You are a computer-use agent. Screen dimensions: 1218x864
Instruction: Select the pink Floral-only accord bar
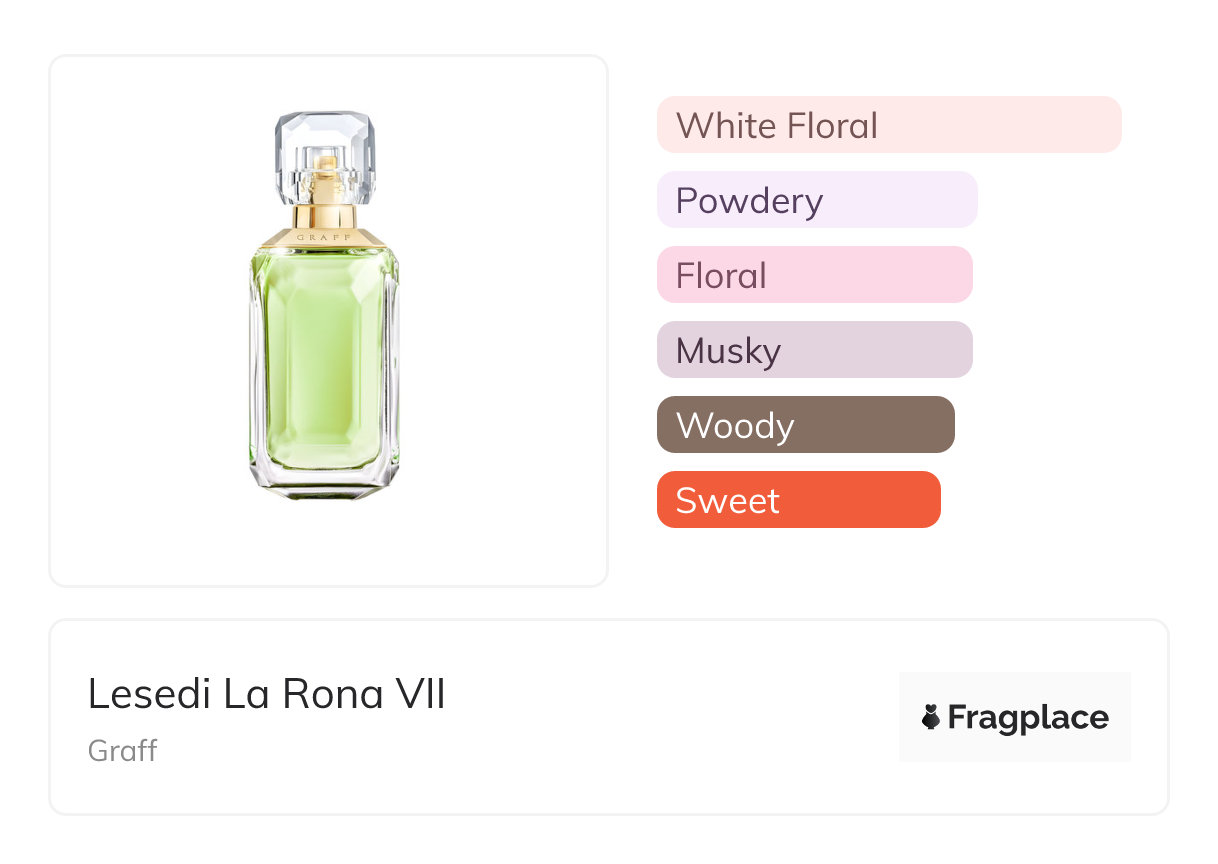click(814, 275)
